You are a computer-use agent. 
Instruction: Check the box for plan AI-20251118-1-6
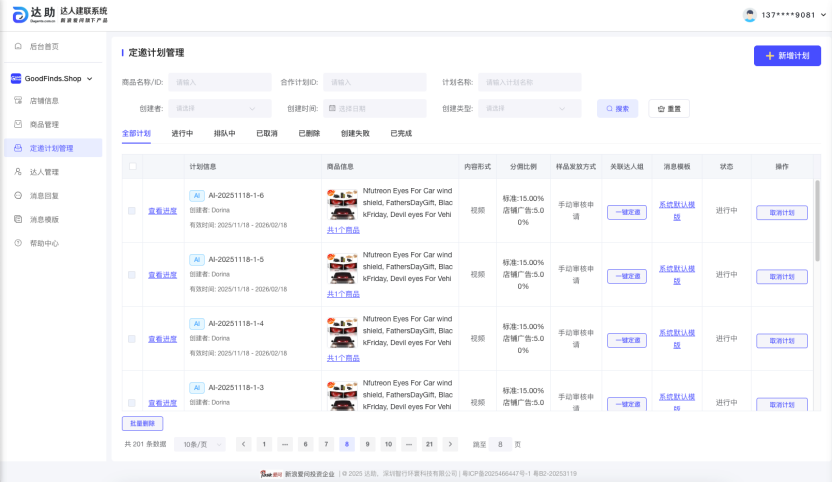132,211
